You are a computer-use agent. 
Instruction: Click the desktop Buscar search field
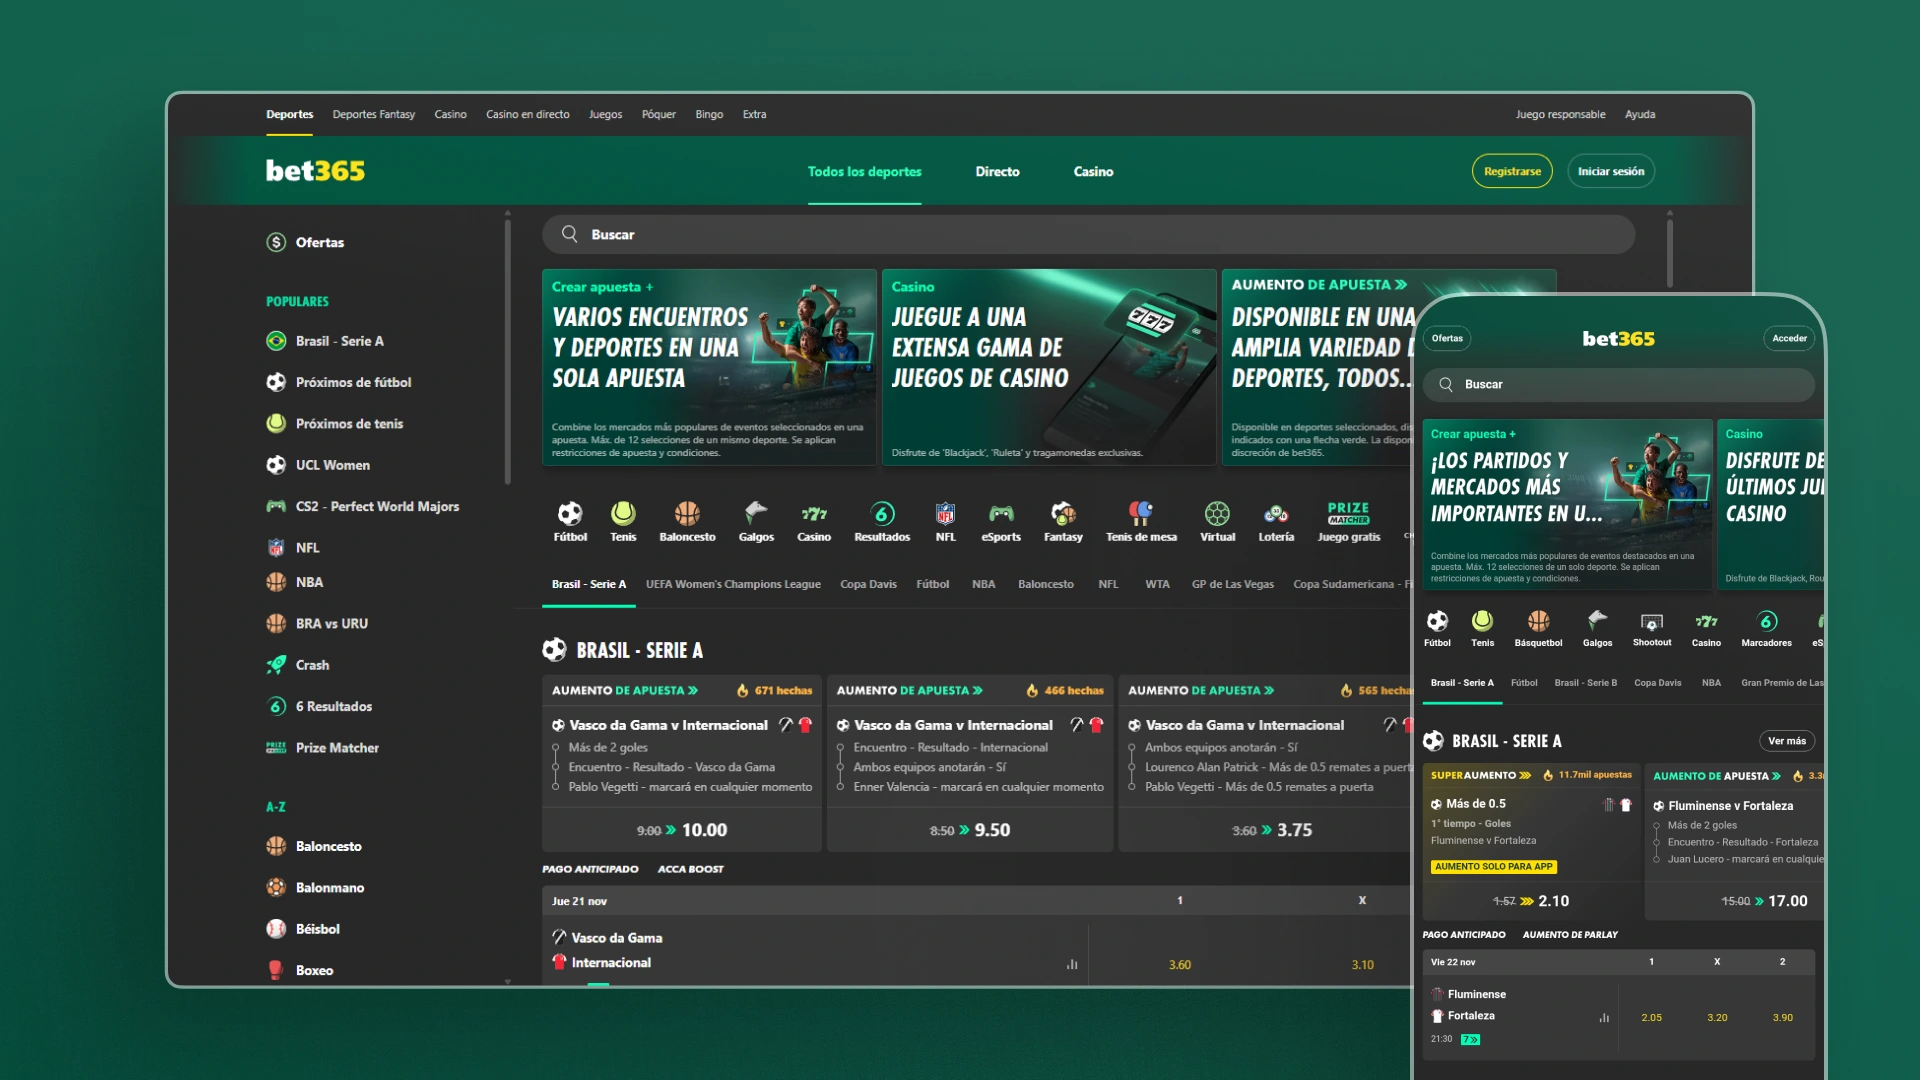pos(1088,234)
